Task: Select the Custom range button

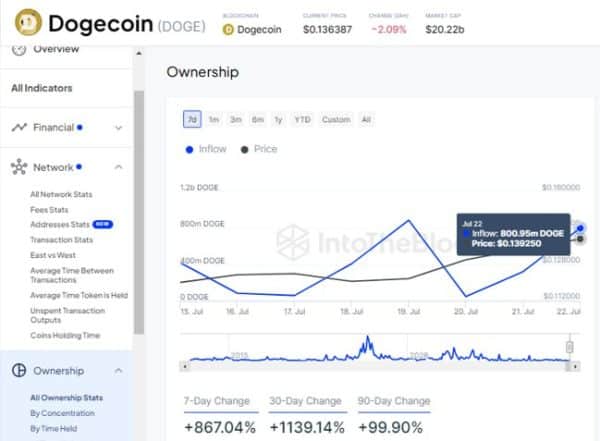Action: click(x=336, y=119)
